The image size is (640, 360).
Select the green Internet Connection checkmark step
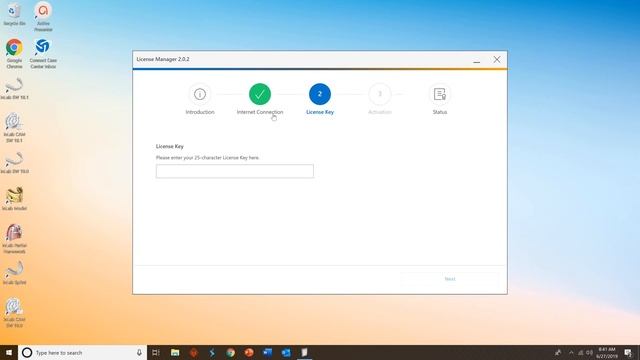pos(260,94)
